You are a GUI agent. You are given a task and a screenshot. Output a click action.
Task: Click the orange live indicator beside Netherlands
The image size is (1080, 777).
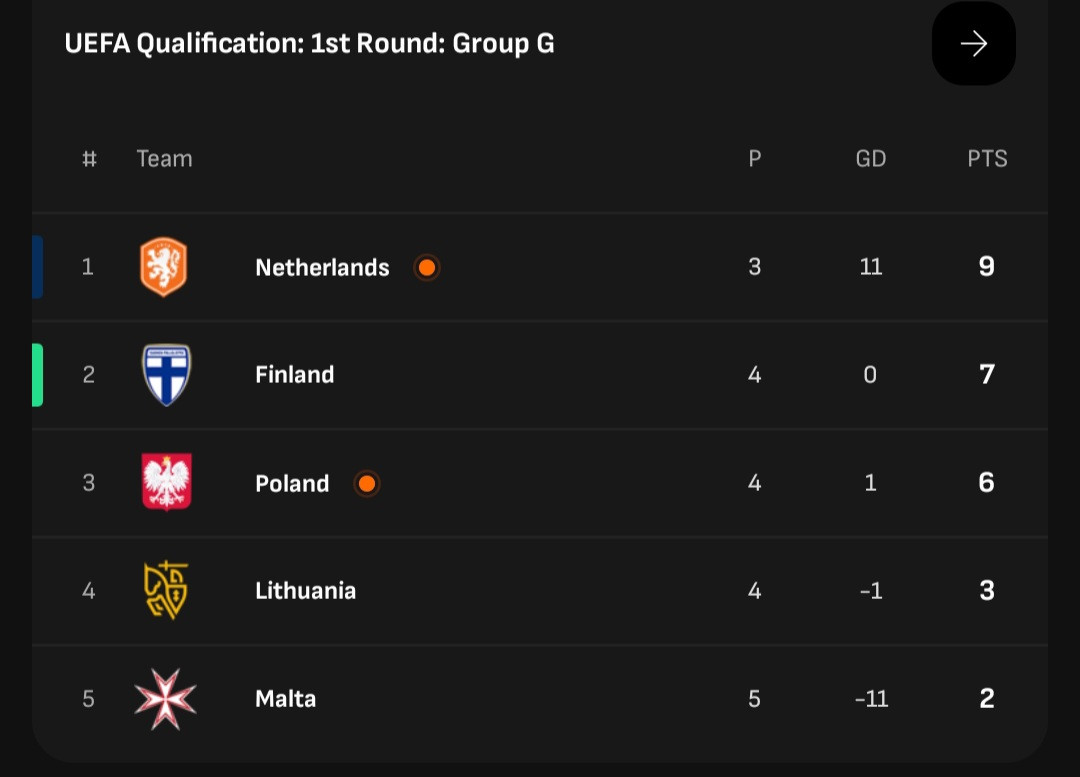pyautogui.click(x=427, y=267)
